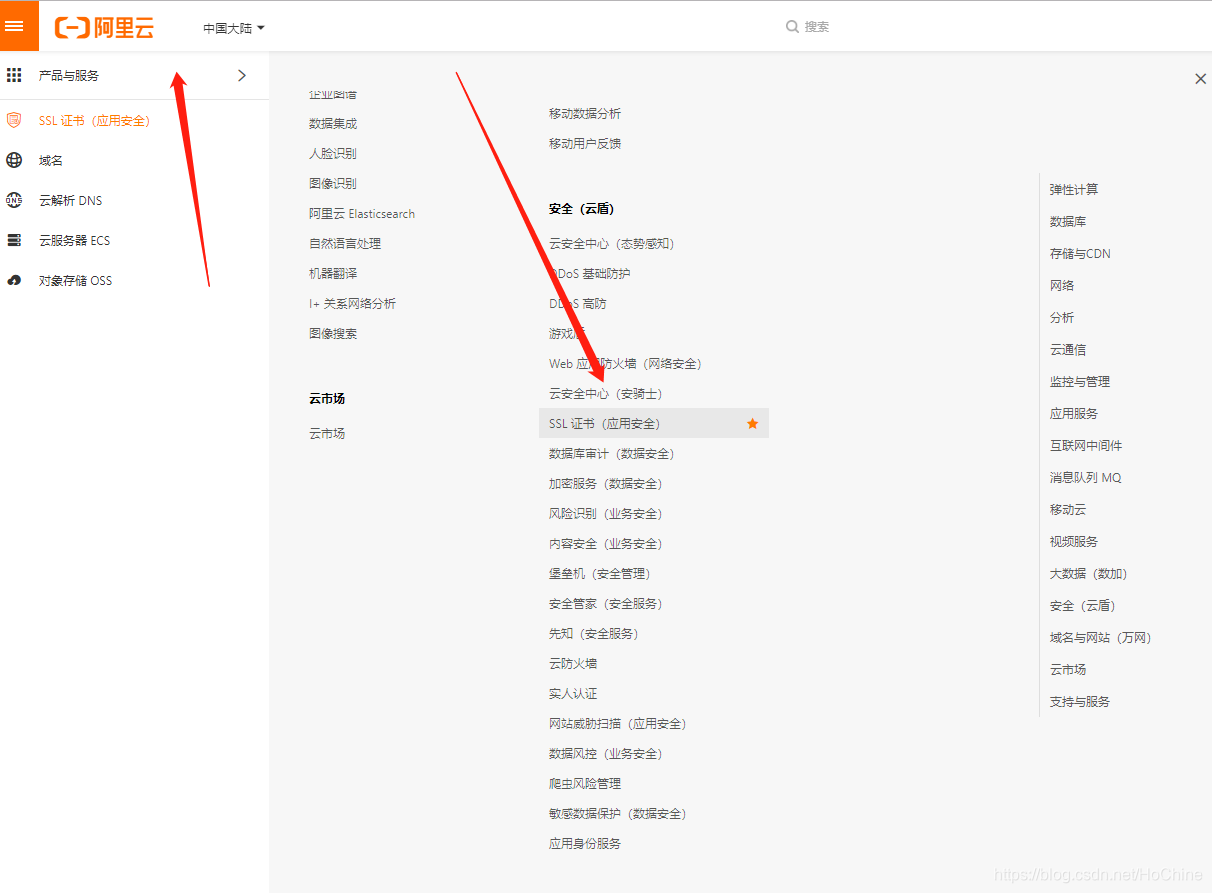The width and height of the screenshot is (1212, 893).
Task: Open 移动数据分析 link
Action: tap(585, 114)
